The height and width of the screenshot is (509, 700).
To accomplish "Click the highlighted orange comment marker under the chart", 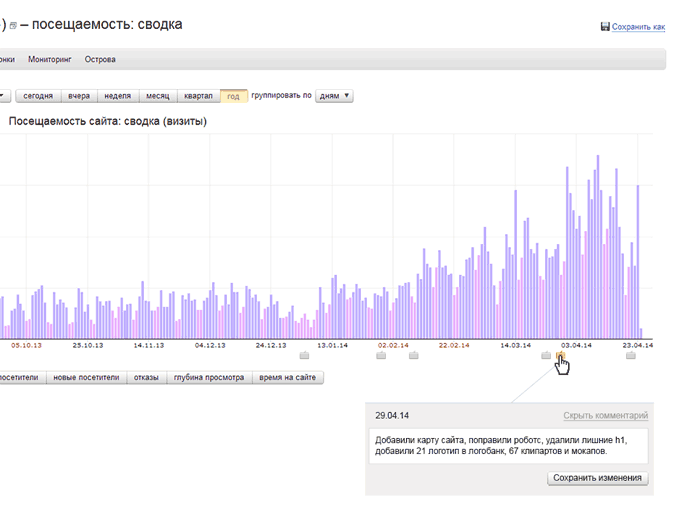I will pos(560,355).
